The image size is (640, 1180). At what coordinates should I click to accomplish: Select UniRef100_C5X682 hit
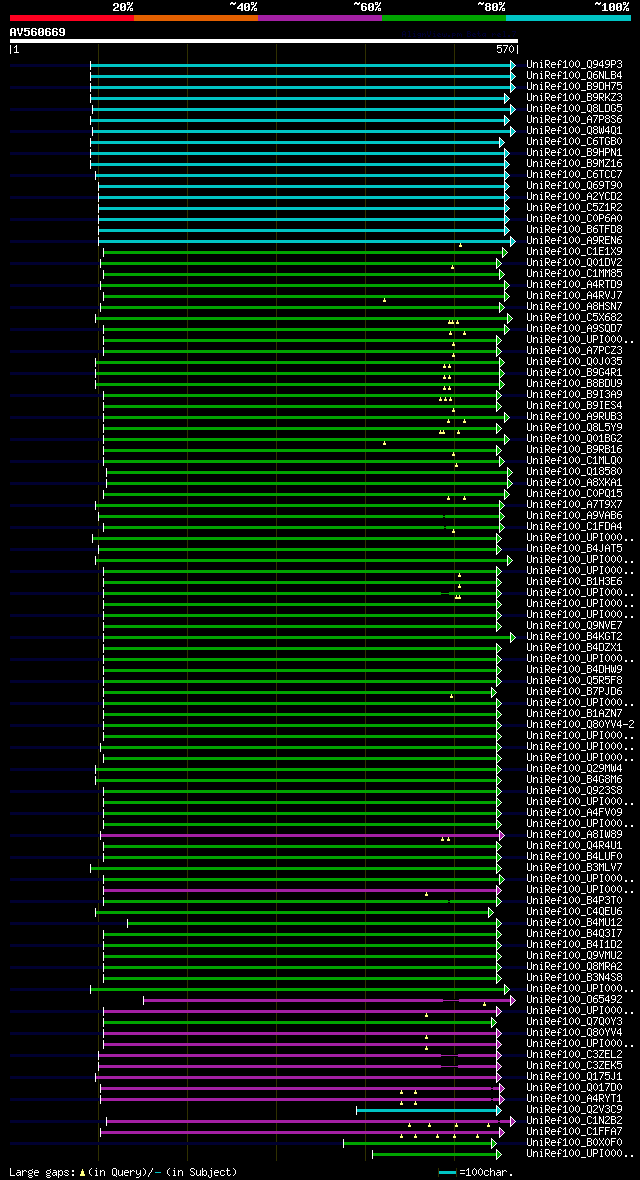click(x=574, y=318)
